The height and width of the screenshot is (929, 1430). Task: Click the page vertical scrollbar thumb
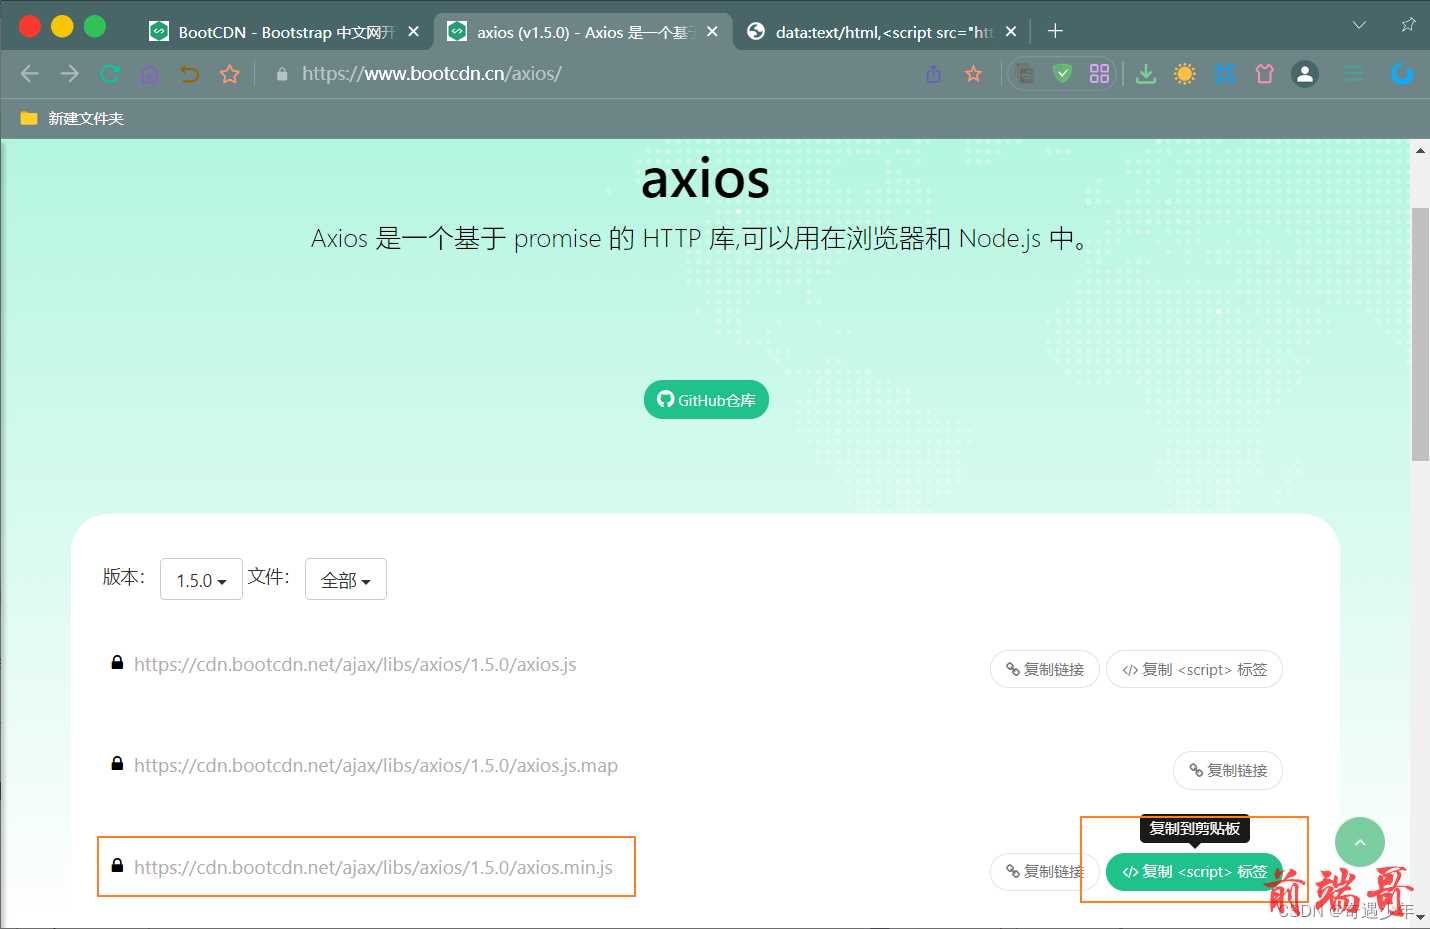coord(1420,334)
